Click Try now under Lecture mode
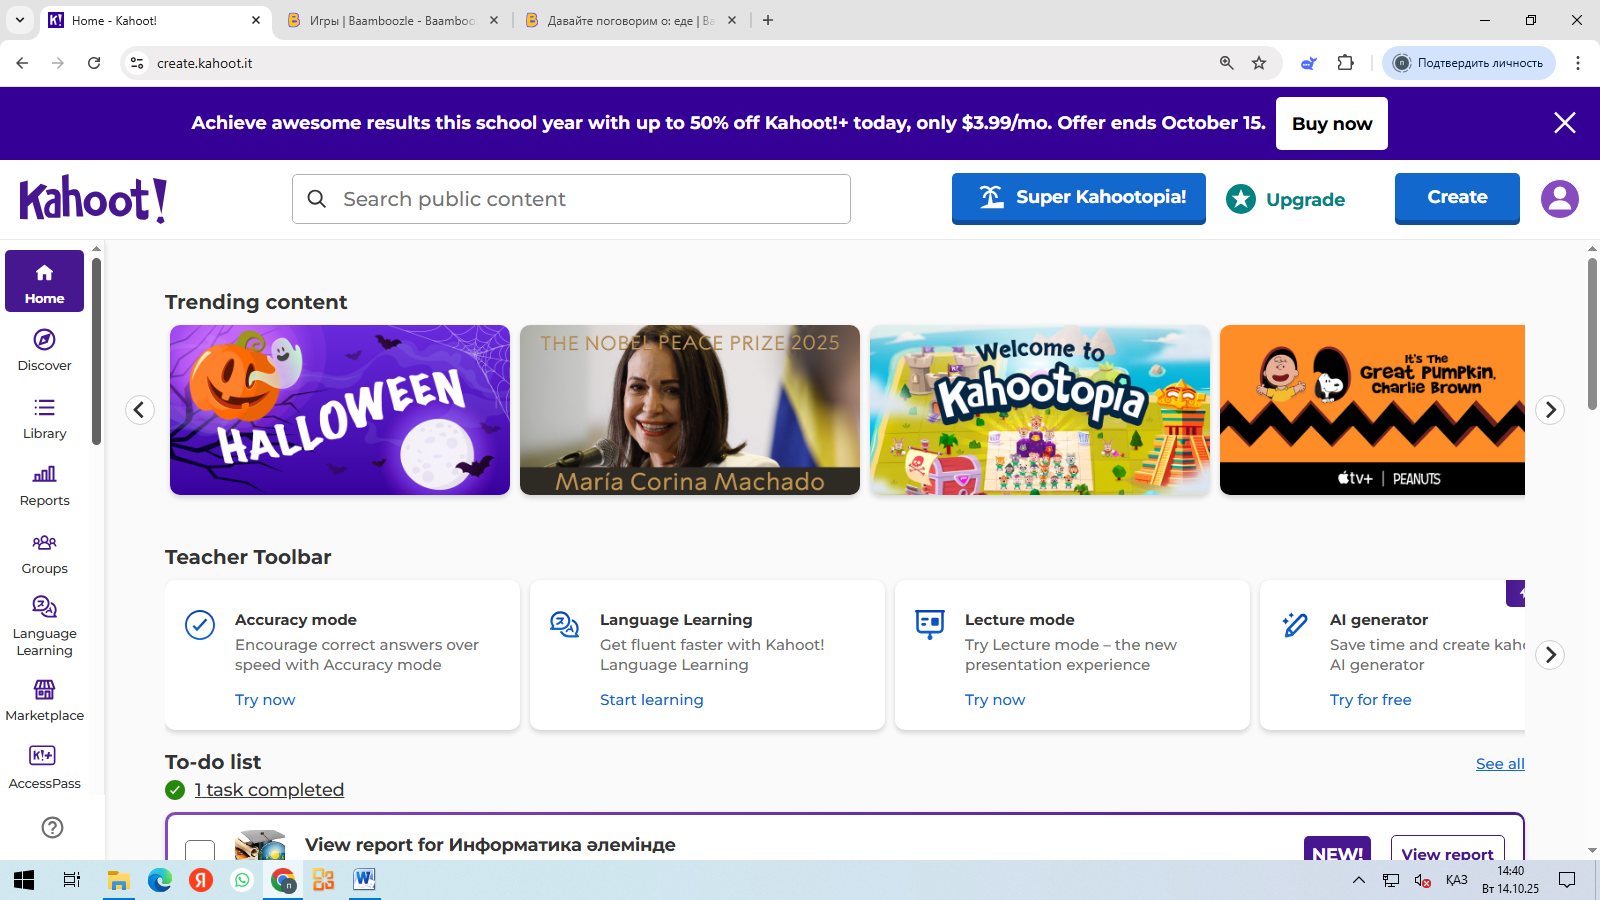1600x900 pixels. click(995, 700)
